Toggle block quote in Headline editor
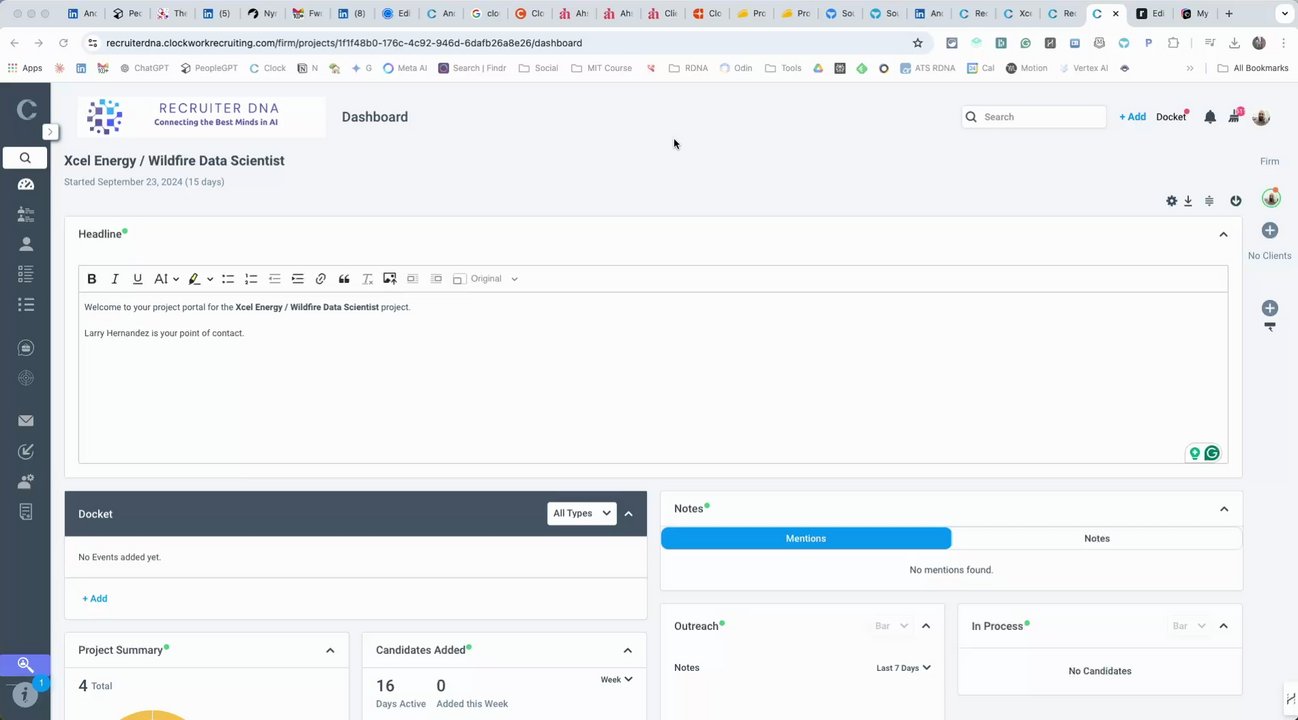1298x720 pixels. coord(344,279)
